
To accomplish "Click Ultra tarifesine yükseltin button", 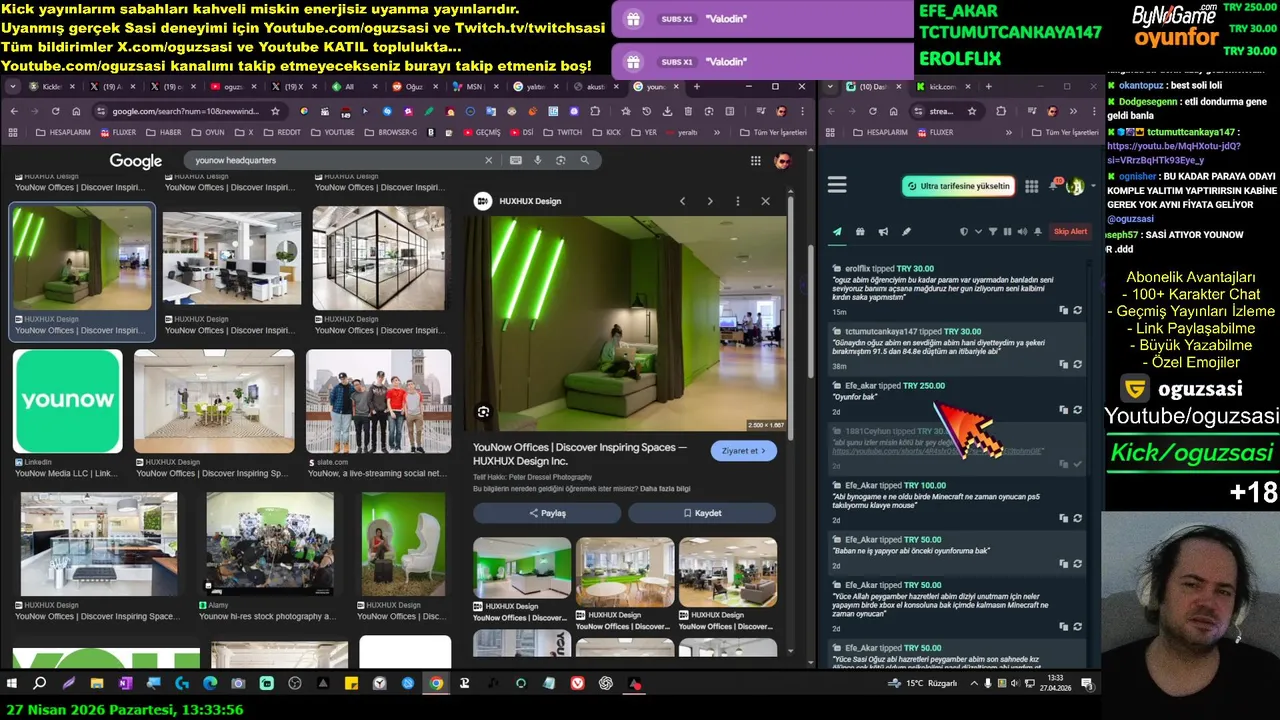I will tap(958, 186).
